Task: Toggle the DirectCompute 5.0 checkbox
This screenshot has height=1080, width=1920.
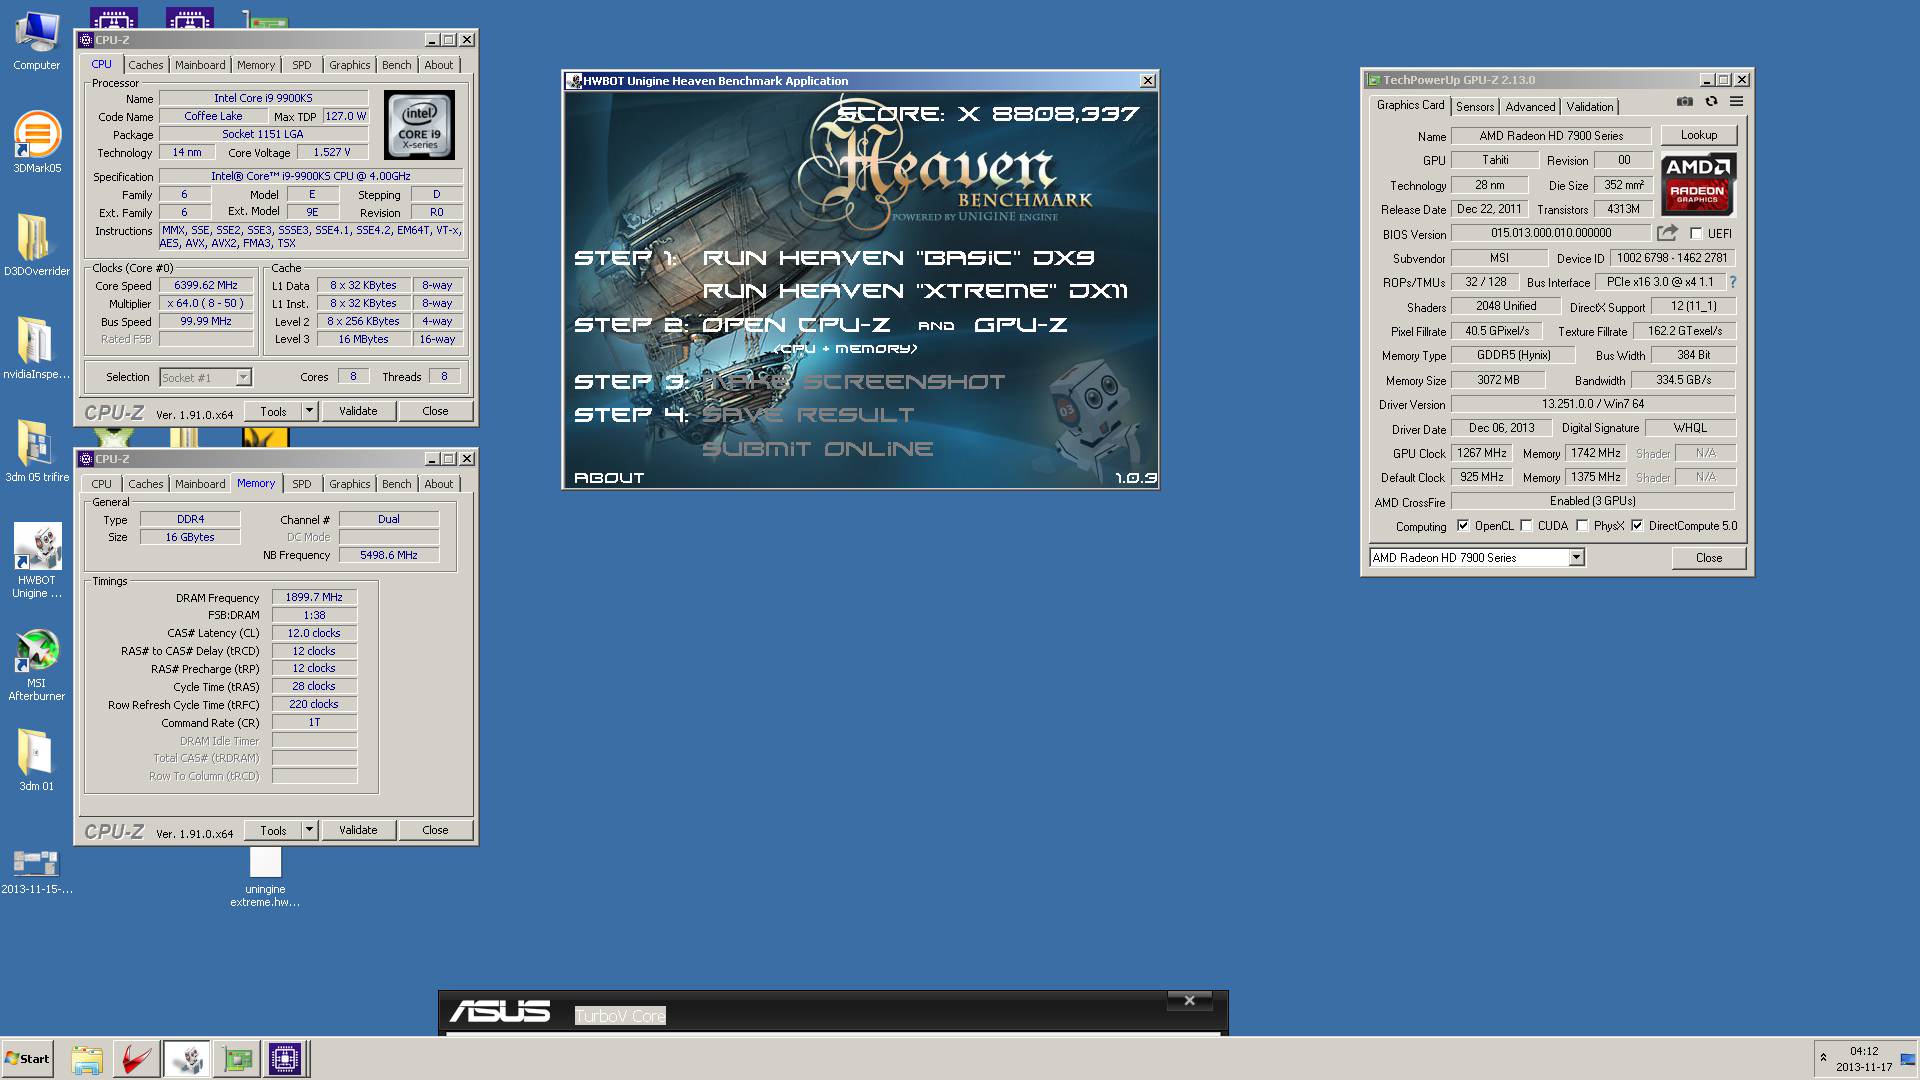Action: (1637, 526)
